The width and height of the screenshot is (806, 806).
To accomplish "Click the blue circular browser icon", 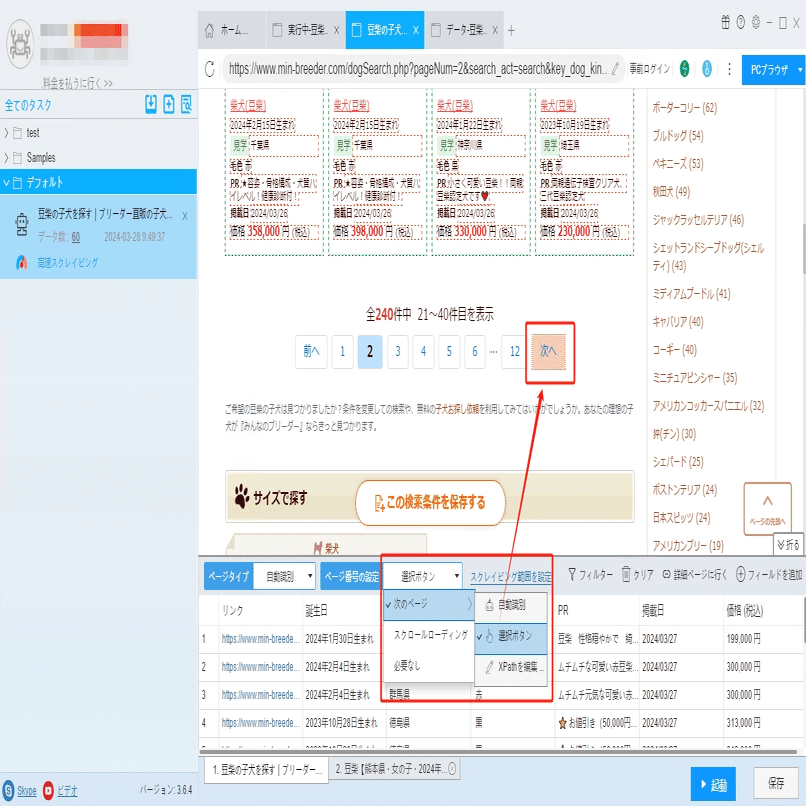I will tap(707, 69).
